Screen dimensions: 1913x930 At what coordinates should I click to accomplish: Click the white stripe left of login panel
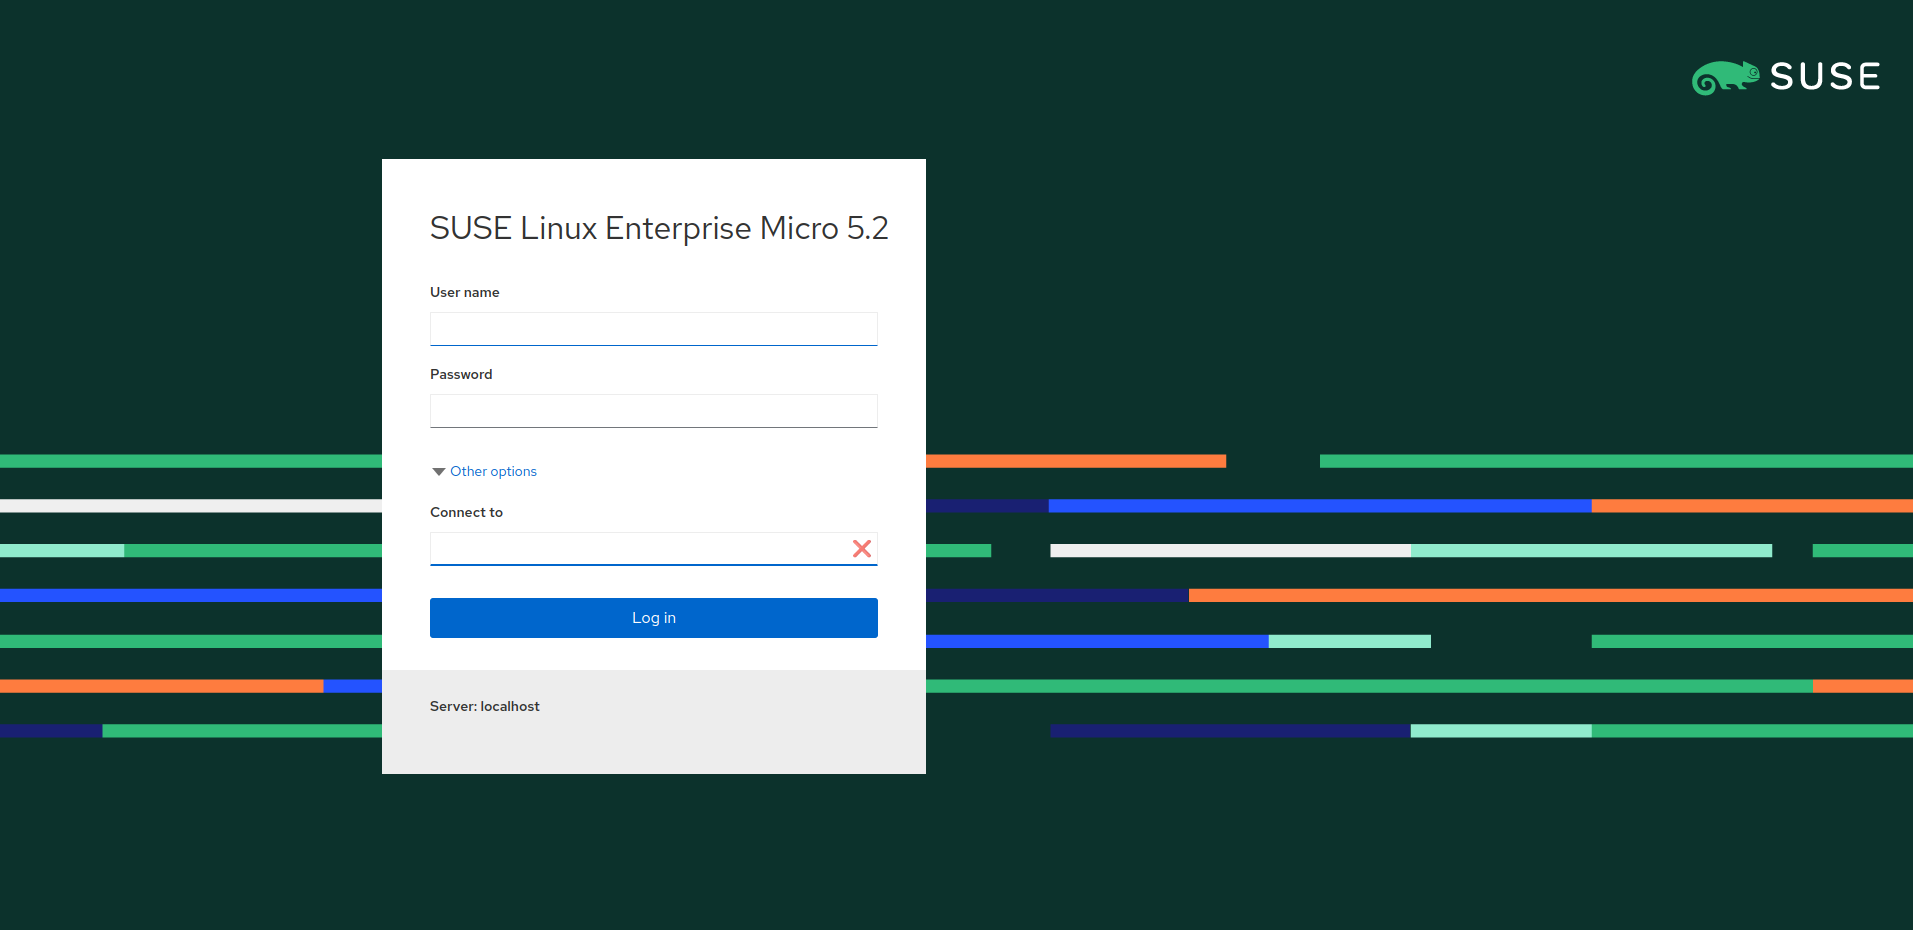click(x=190, y=506)
